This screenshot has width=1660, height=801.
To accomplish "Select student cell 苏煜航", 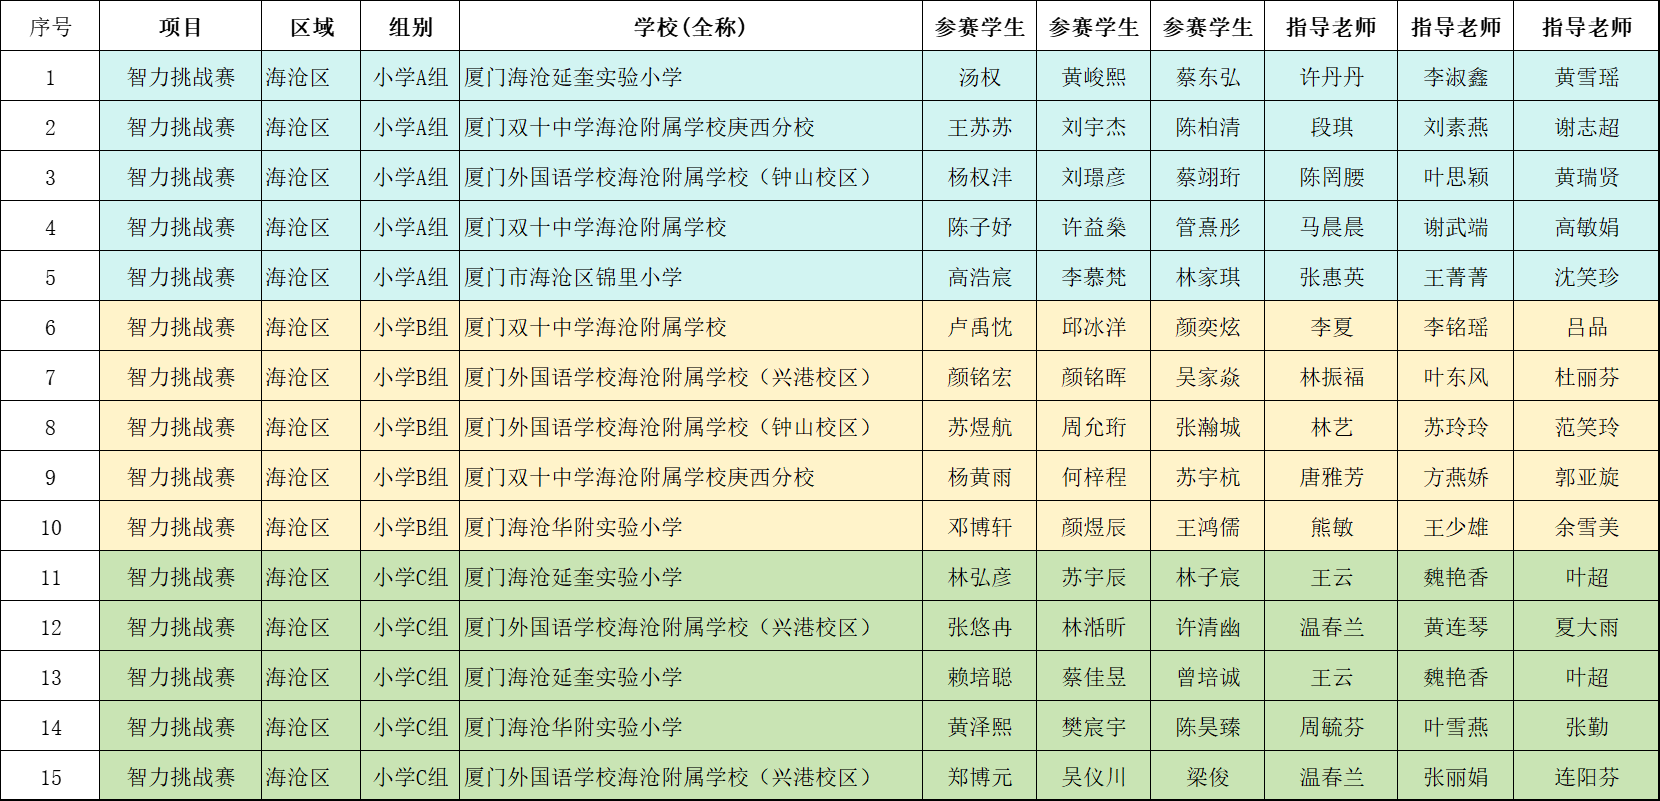I will click(x=980, y=427).
